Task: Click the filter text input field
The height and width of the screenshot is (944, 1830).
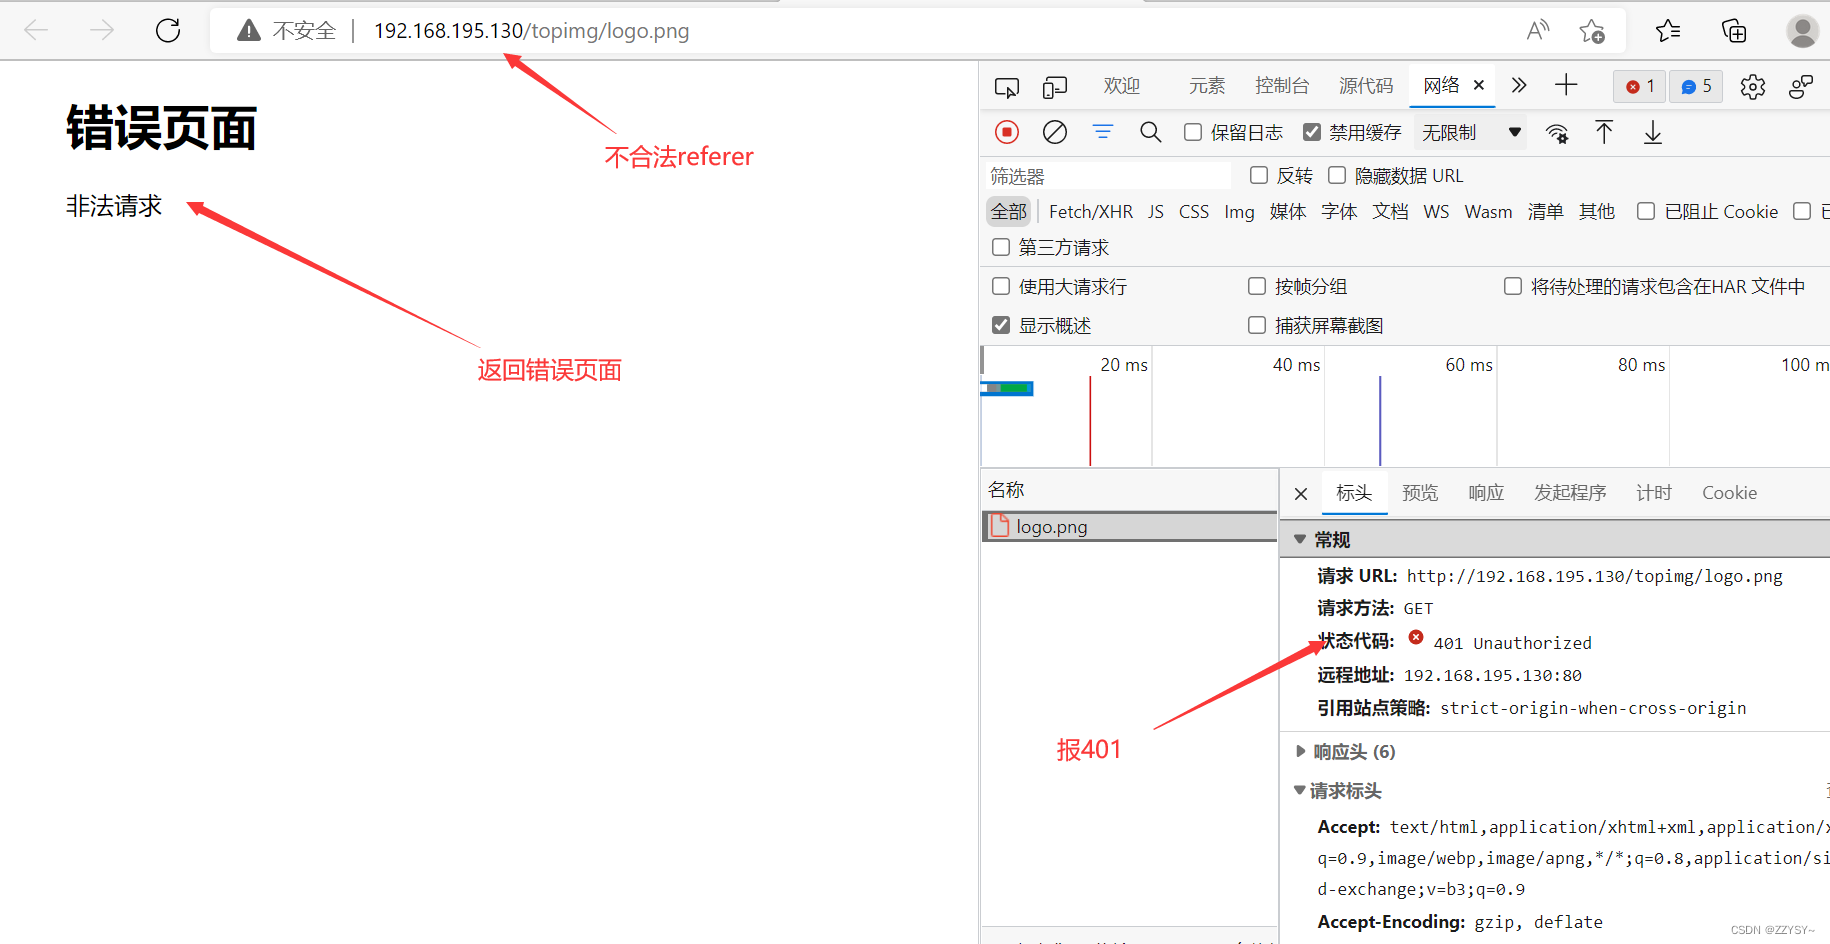Action: coord(1108,176)
